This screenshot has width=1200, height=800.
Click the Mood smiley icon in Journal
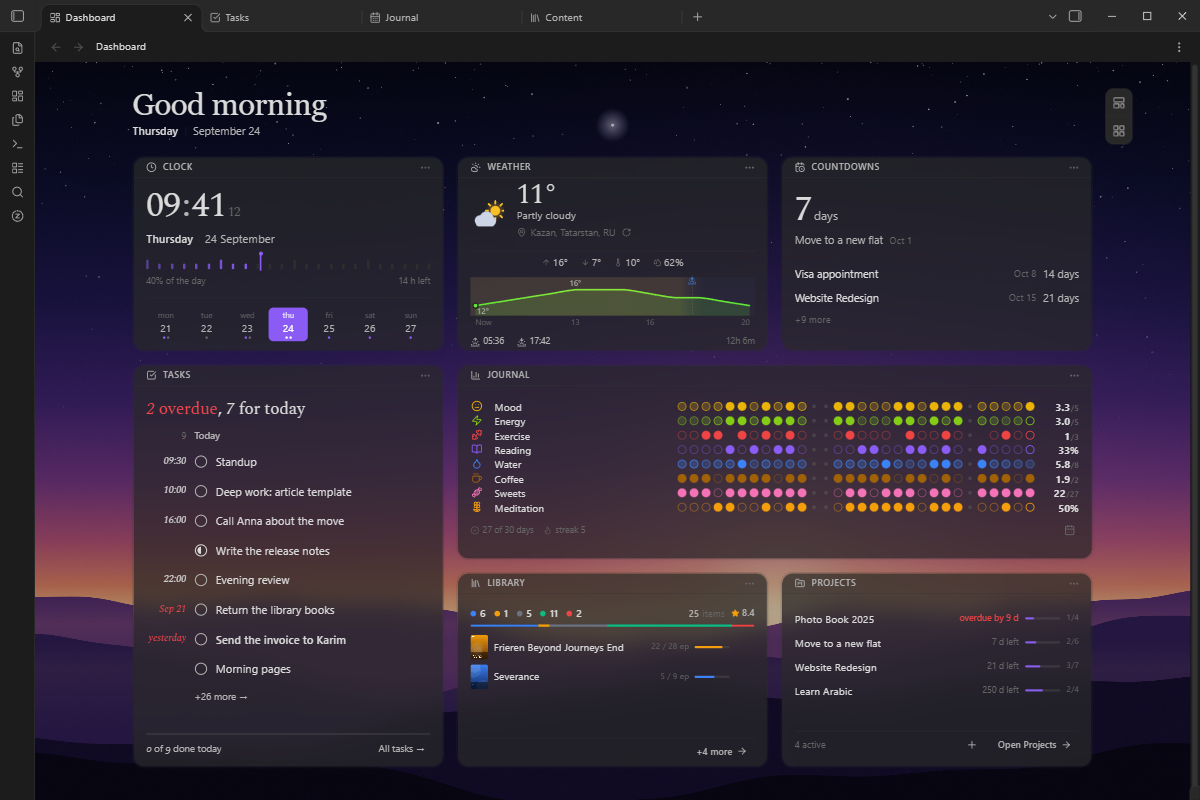(477, 407)
